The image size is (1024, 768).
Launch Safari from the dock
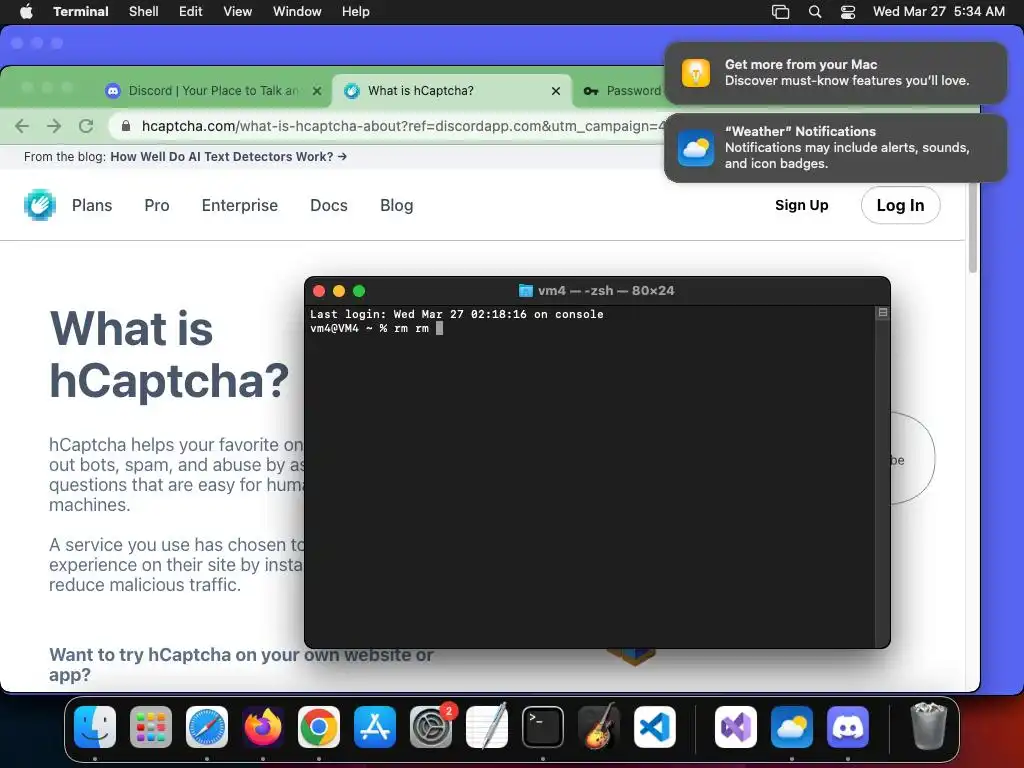tap(207, 727)
